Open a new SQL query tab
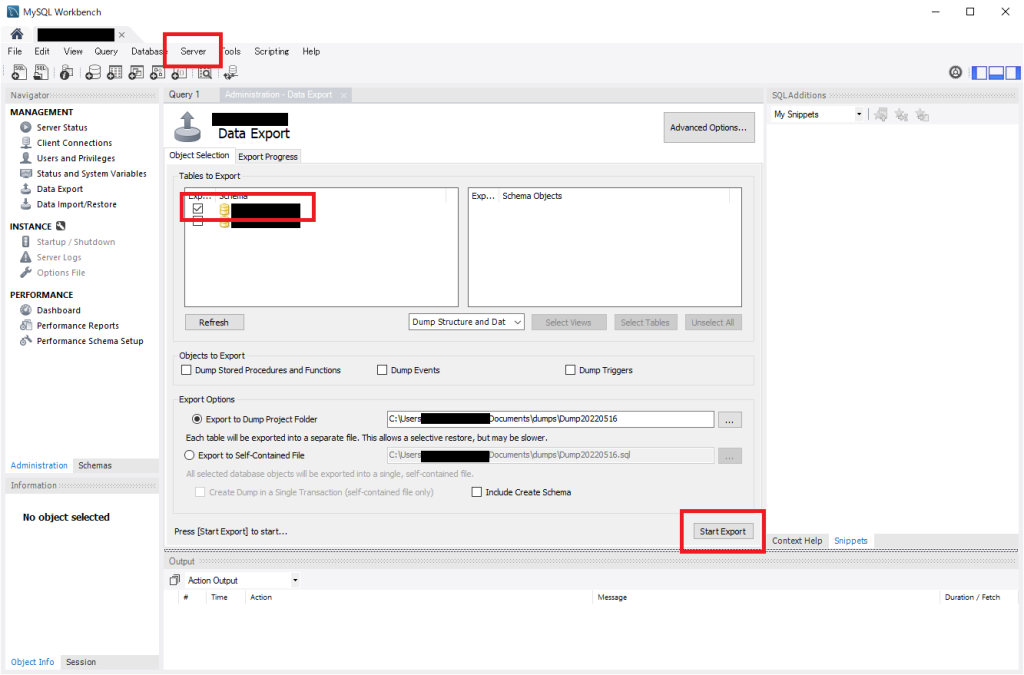The height and width of the screenshot is (675, 1024). tap(18, 72)
